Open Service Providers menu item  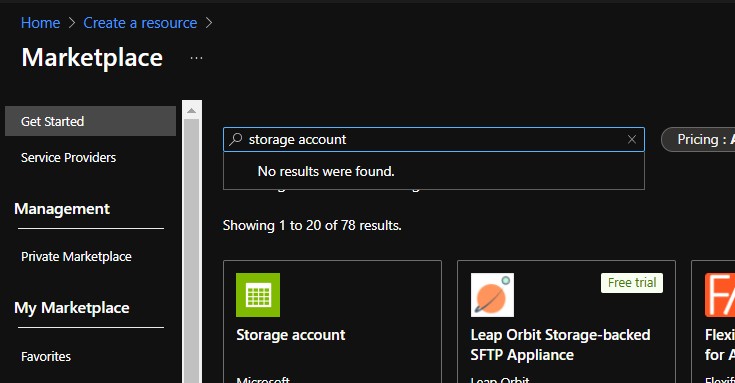(x=68, y=158)
